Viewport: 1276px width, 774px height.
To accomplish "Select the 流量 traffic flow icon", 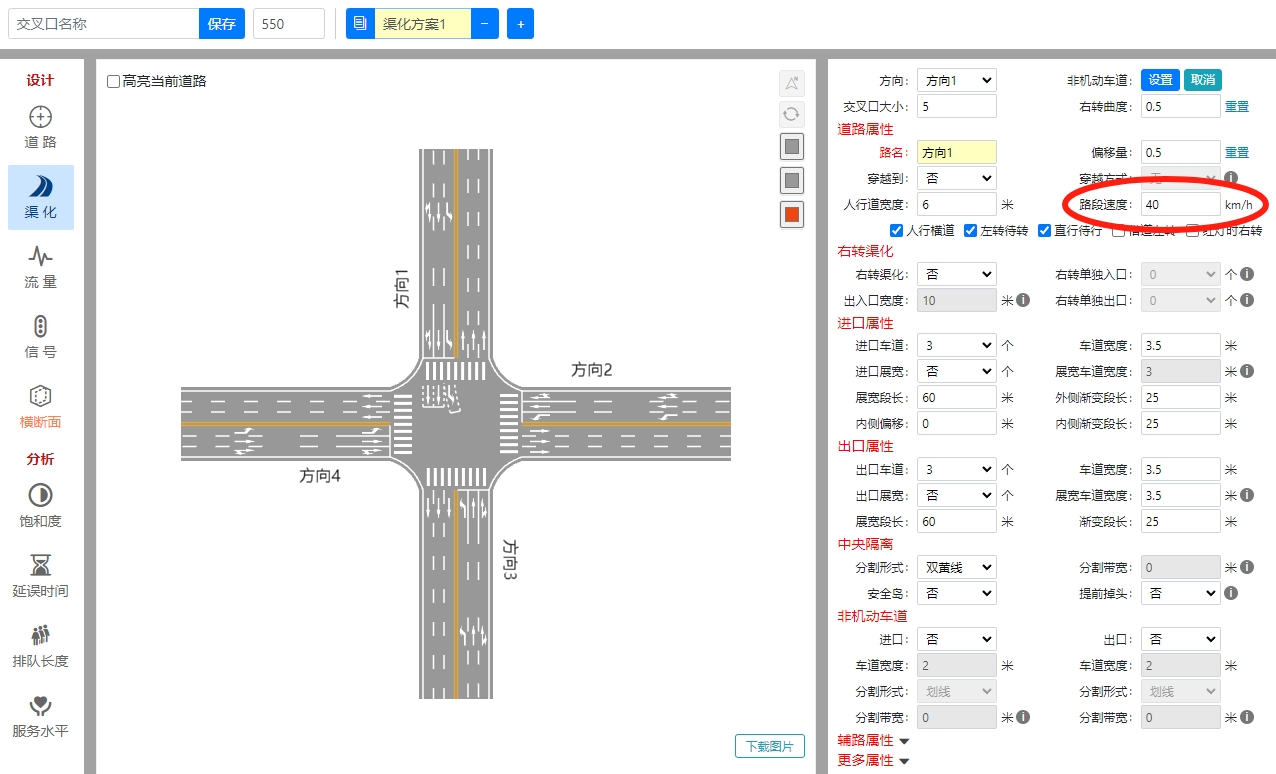I will click(x=40, y=267).
